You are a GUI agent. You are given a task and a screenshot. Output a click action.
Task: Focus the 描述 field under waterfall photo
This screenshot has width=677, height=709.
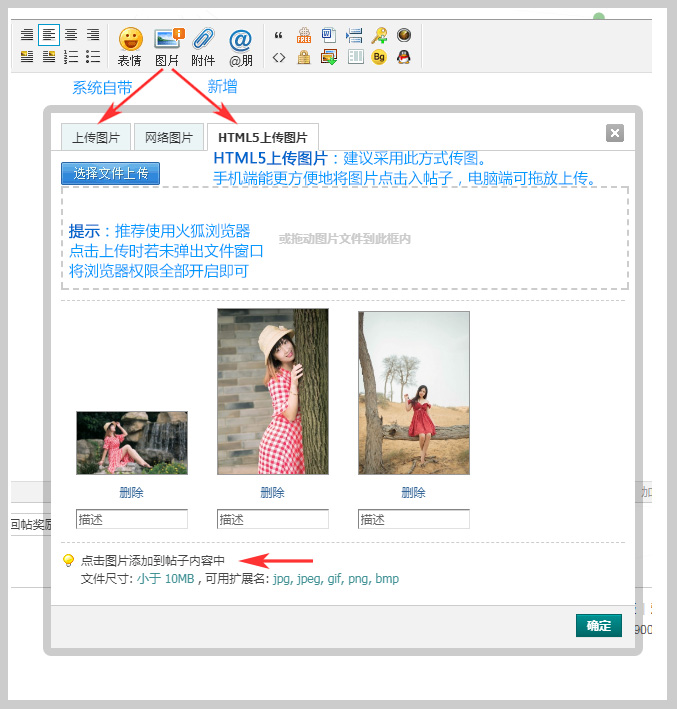click(132, 519)
